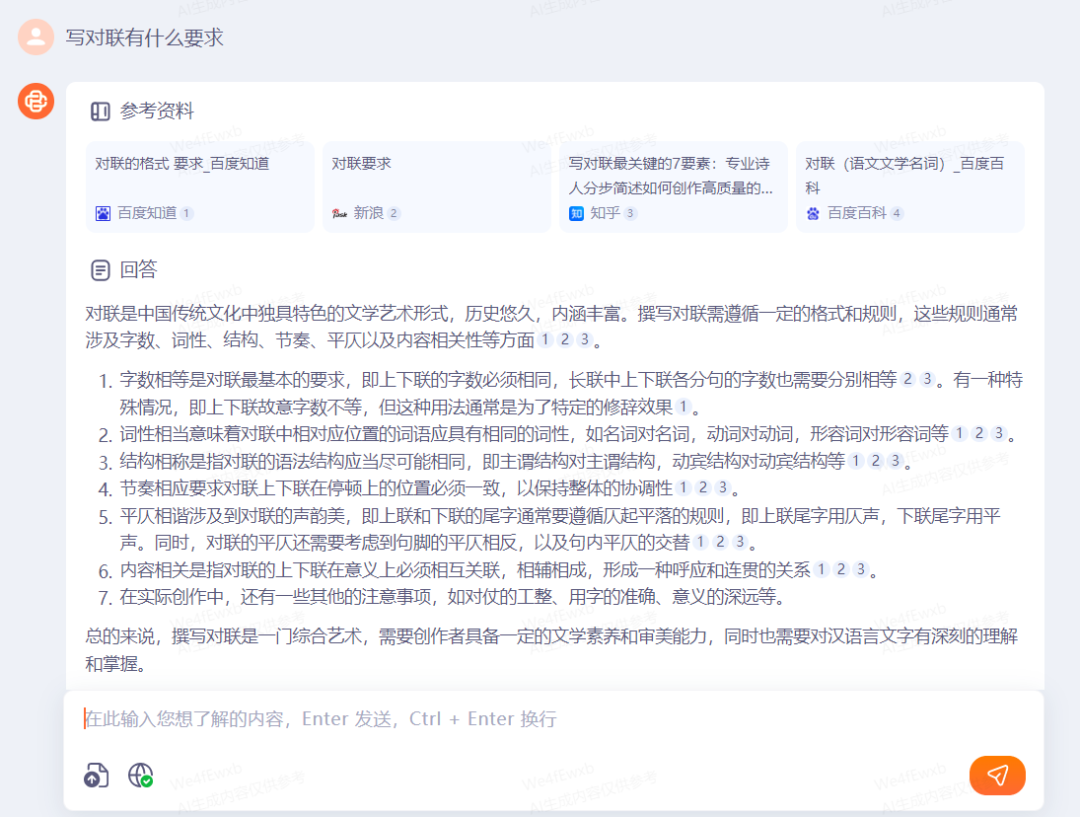Click citation 2 after 字数也需要分别相等

908,380
